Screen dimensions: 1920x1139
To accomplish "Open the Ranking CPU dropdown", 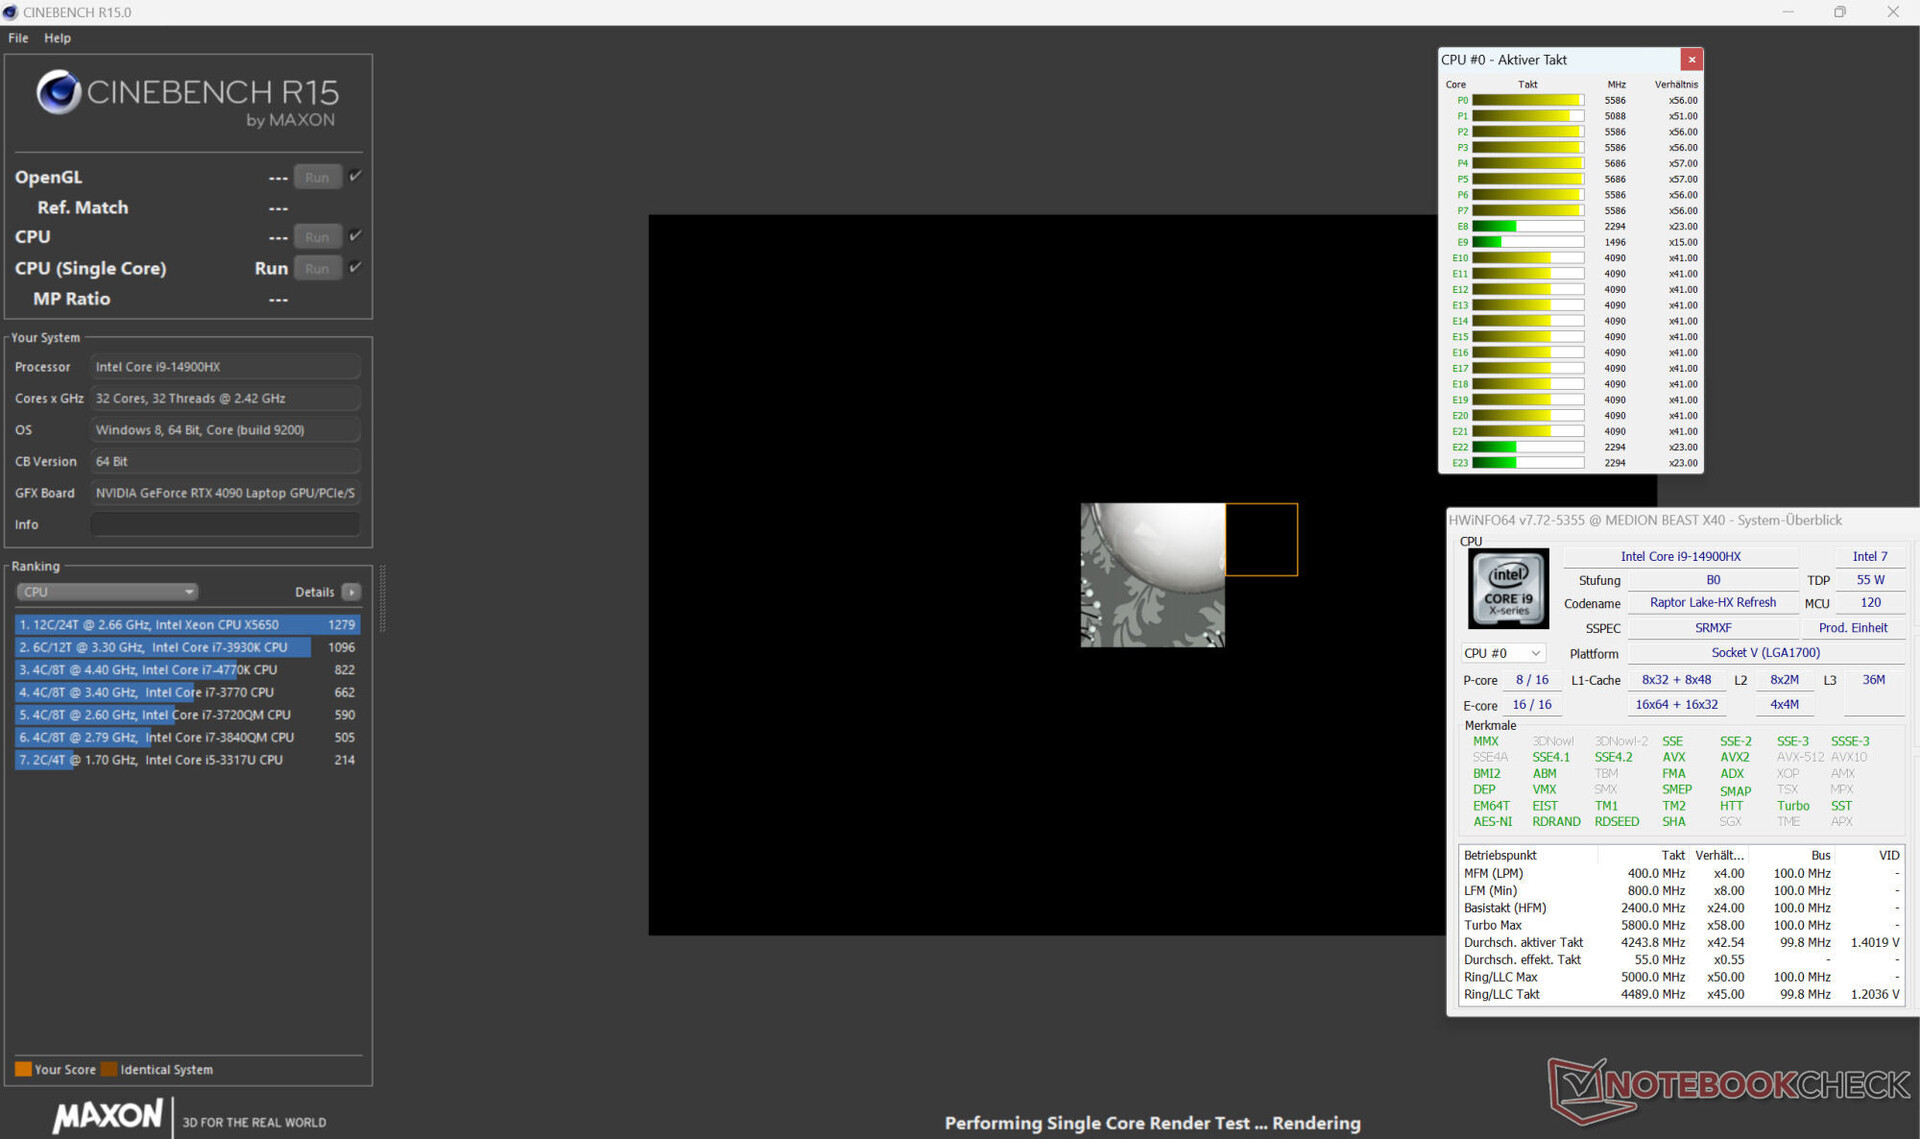I will (106, 592).
